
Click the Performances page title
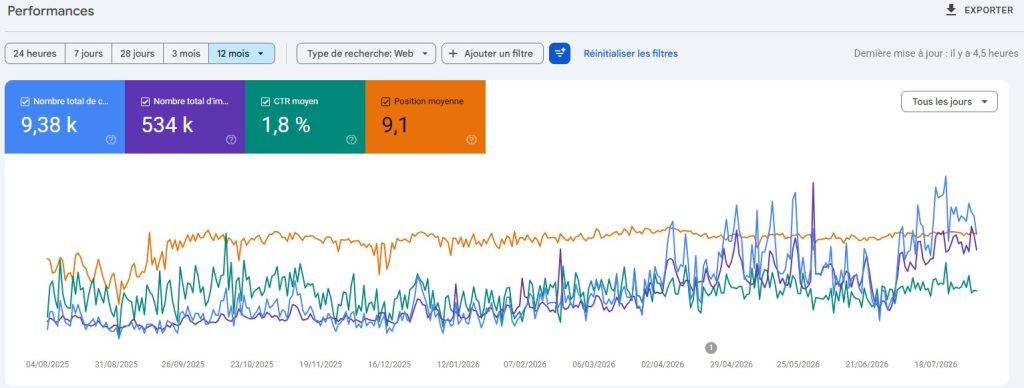pyautogui.click(x=51, y=11)
